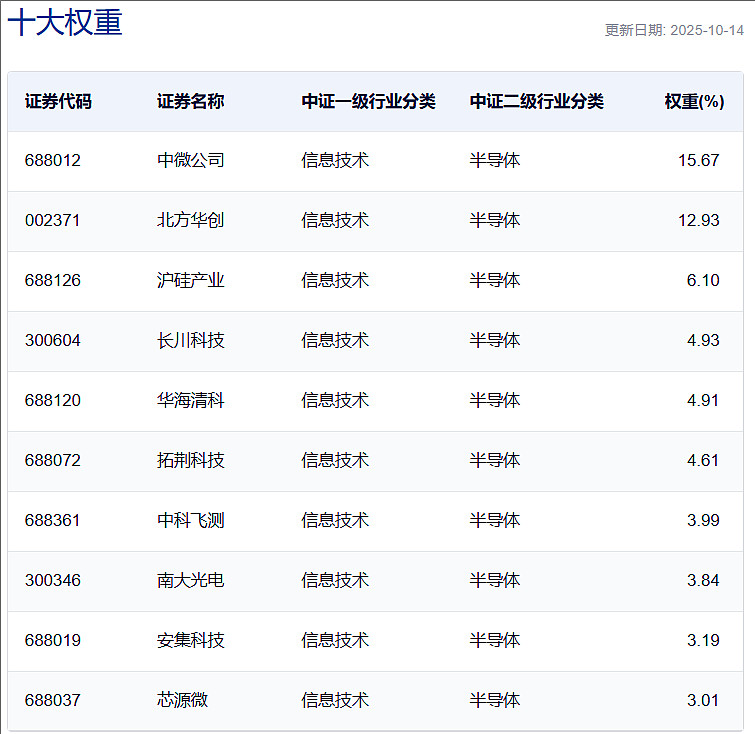Viewport: 755px width, 734px height.
Task: Select the name 南大光电
Action: coord(191,580)
